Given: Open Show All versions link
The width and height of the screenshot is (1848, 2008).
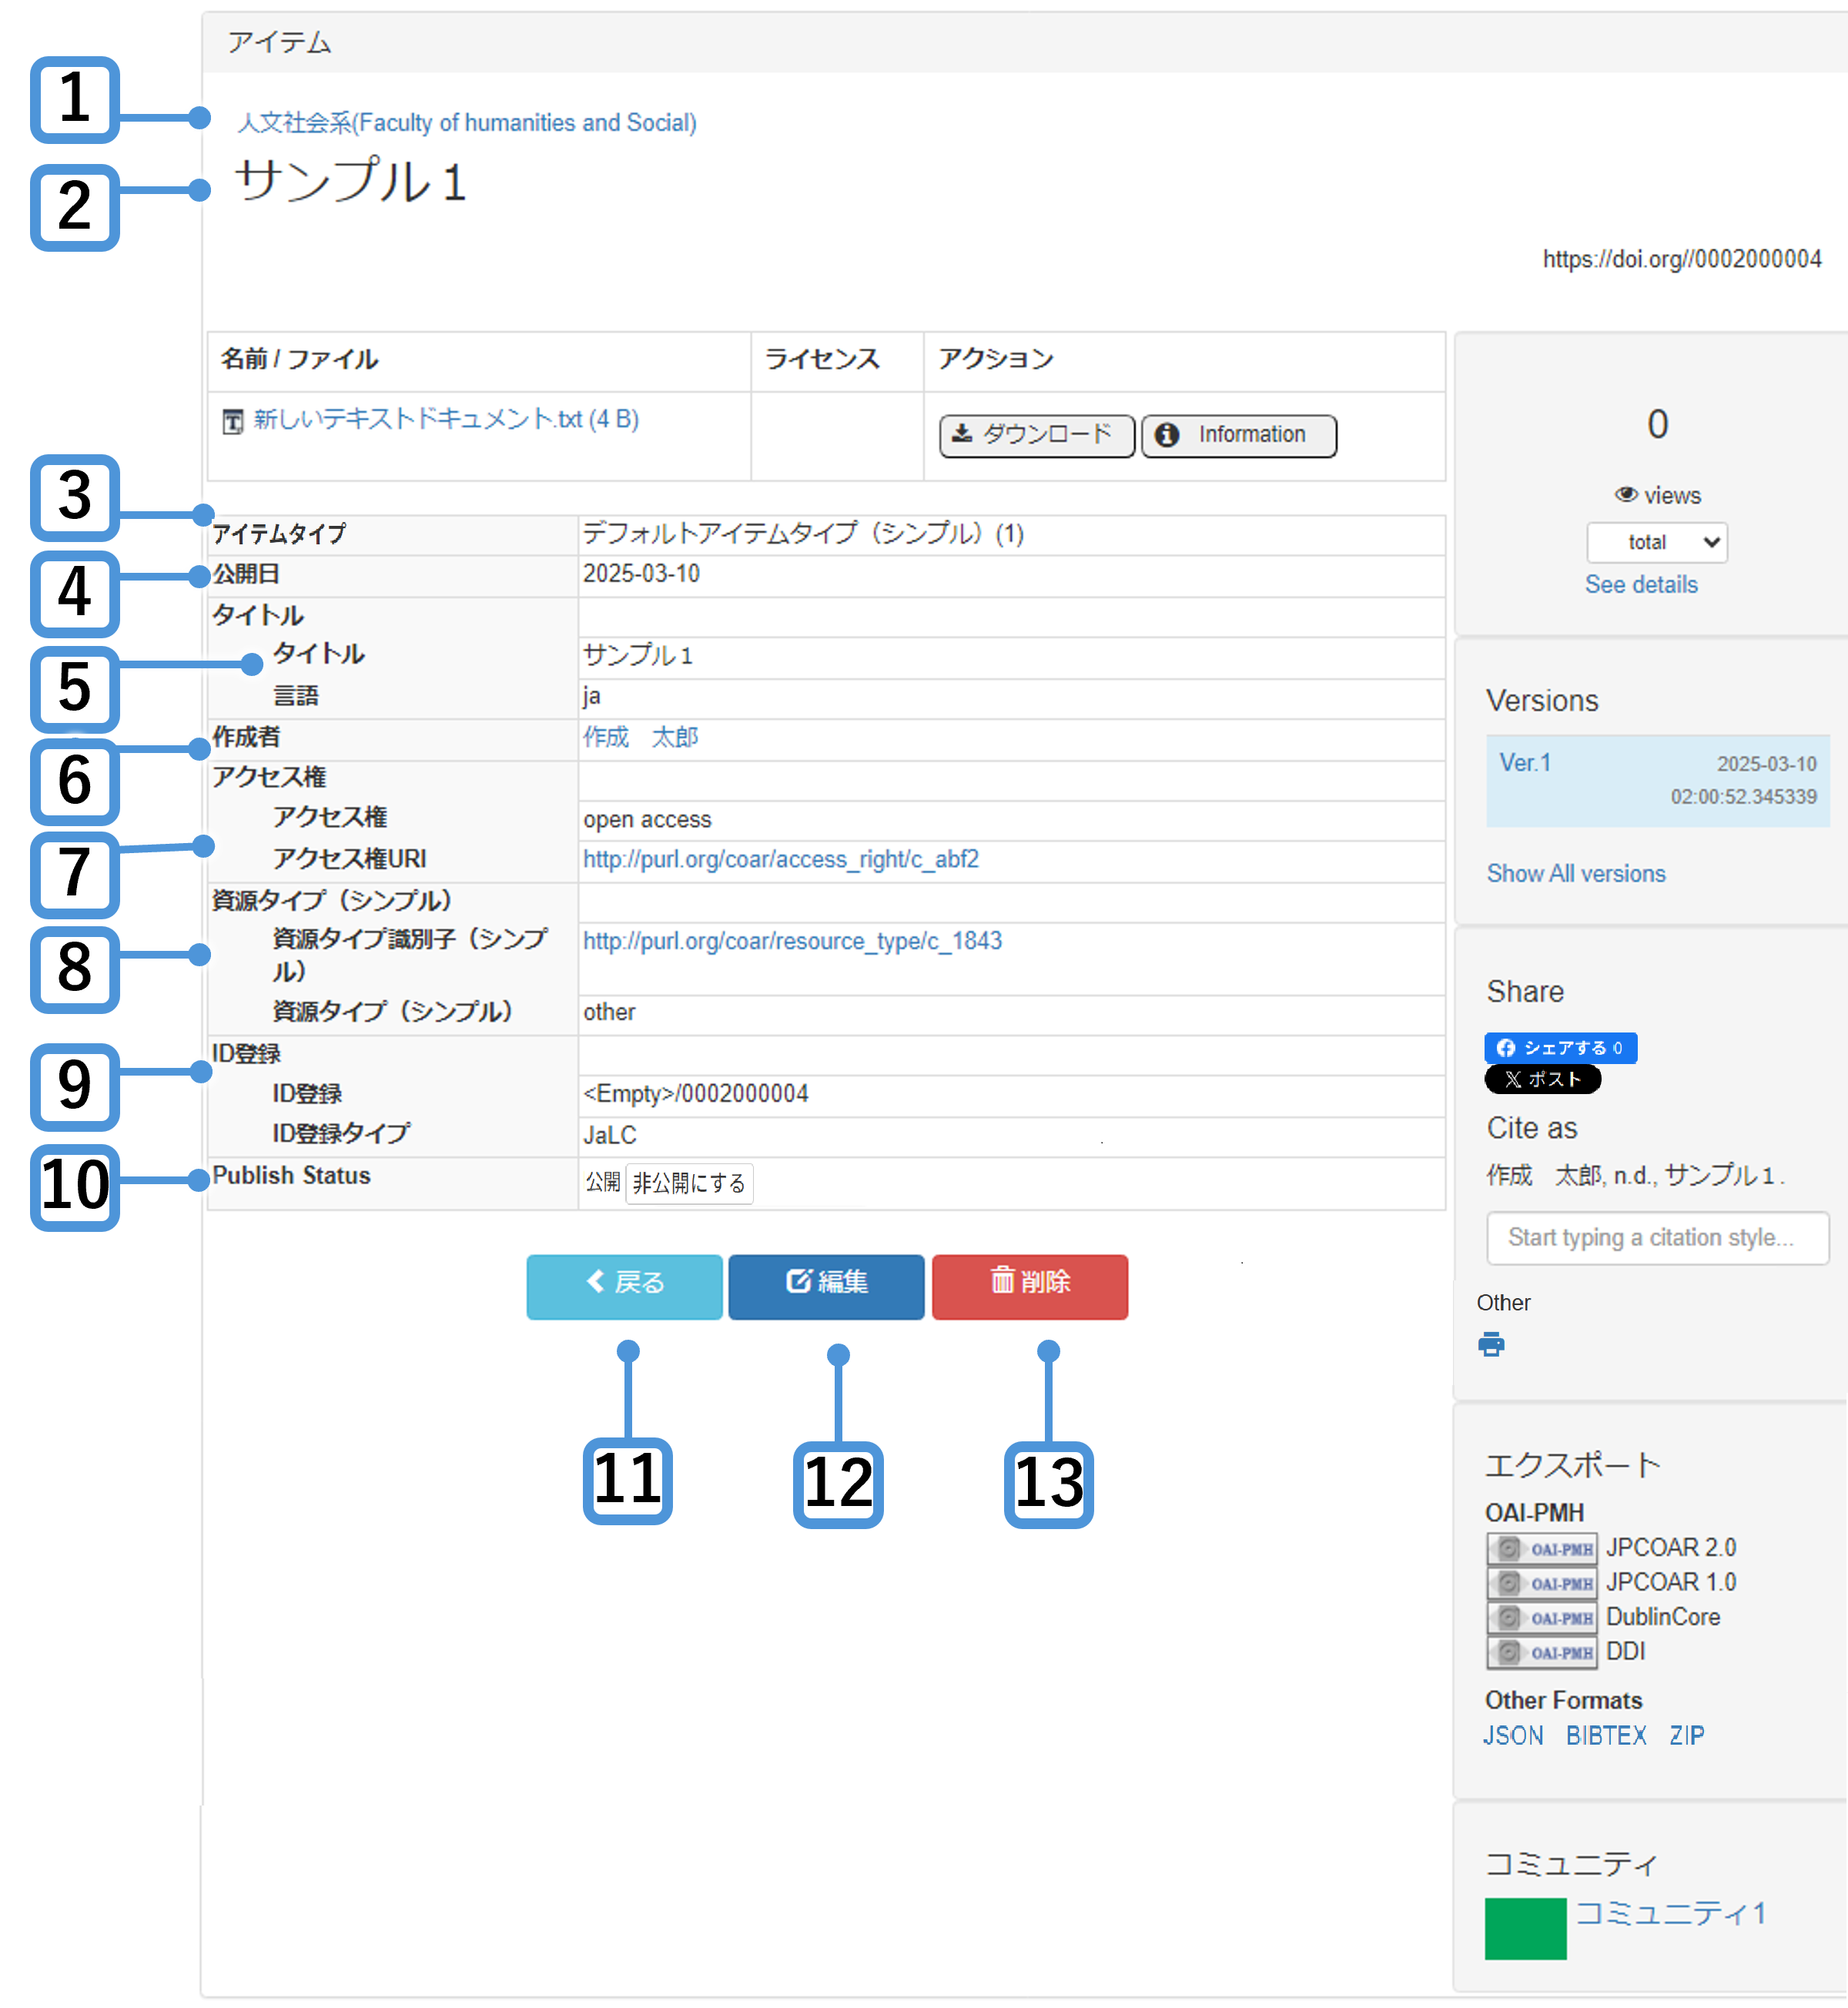Looking at the screenshot, I should point(1575,873).
